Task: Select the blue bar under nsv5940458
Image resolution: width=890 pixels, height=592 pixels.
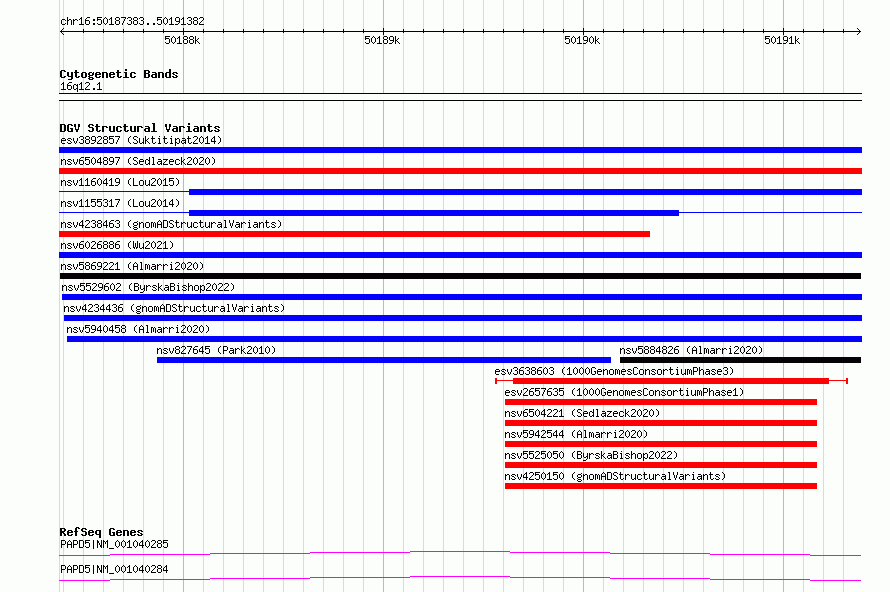Action: pyautogui.click(x=464, y=339)
